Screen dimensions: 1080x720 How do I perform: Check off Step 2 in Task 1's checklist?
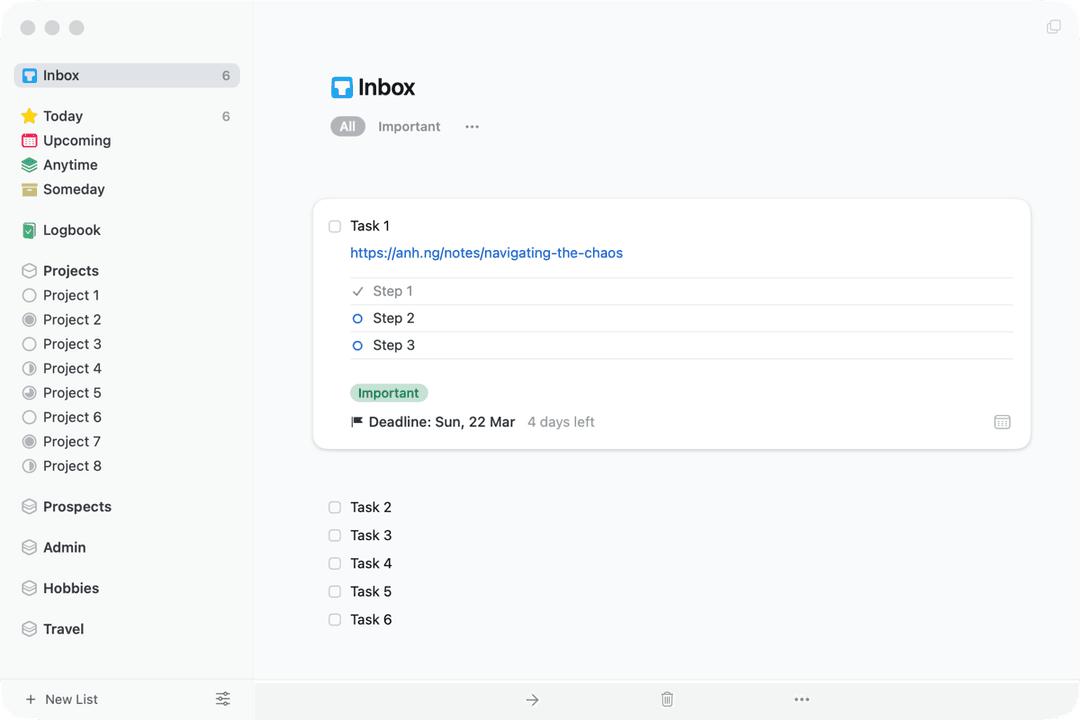[357, 317]
